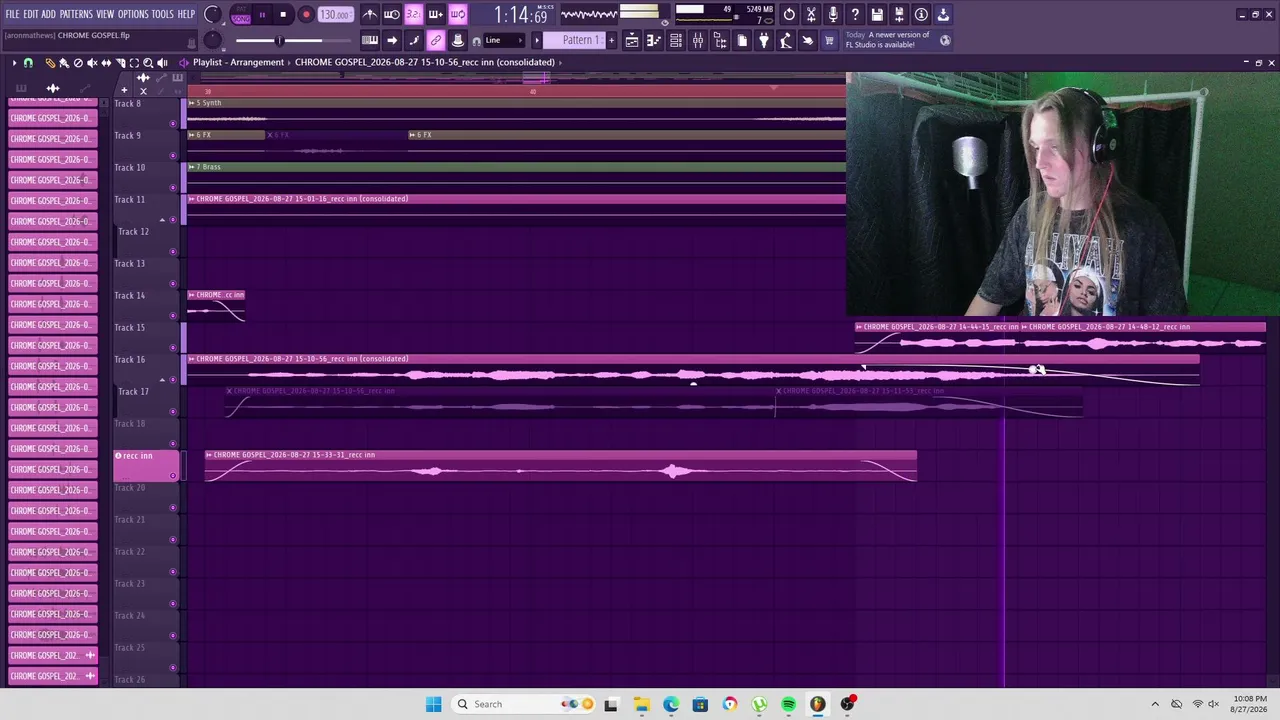The image size is (1280, 720).
Task: Open the 15-33-31_recc inn clip menu
Action: point(208,455)
